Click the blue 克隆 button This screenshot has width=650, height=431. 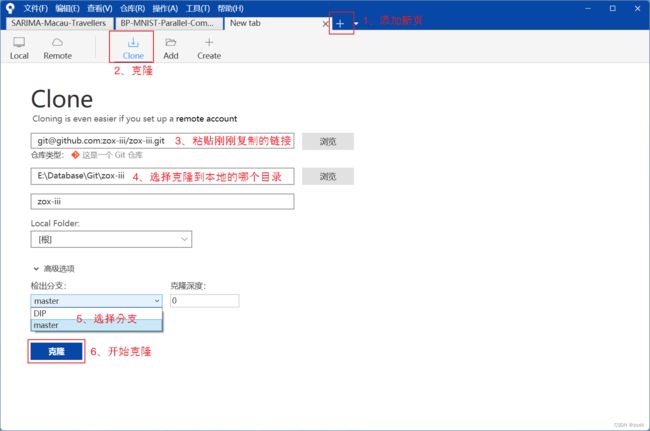click(56, 351)
